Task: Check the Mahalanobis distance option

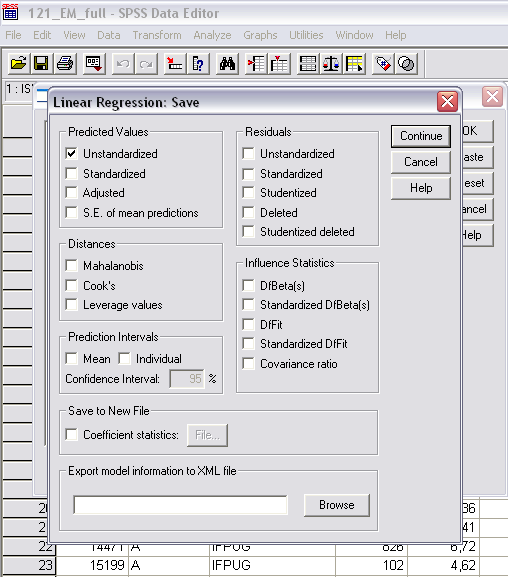Action: pos(71,265)
